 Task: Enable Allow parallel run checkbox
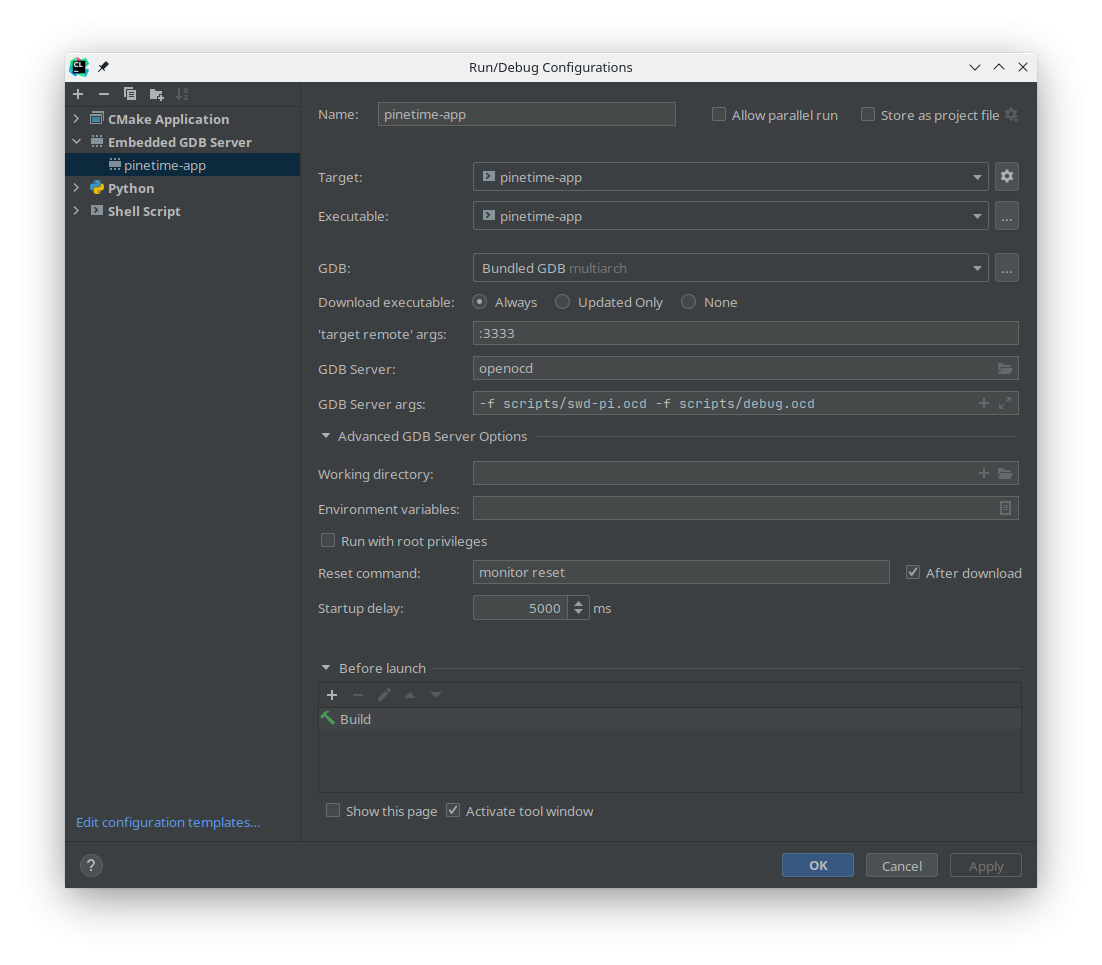pos(719,115)
